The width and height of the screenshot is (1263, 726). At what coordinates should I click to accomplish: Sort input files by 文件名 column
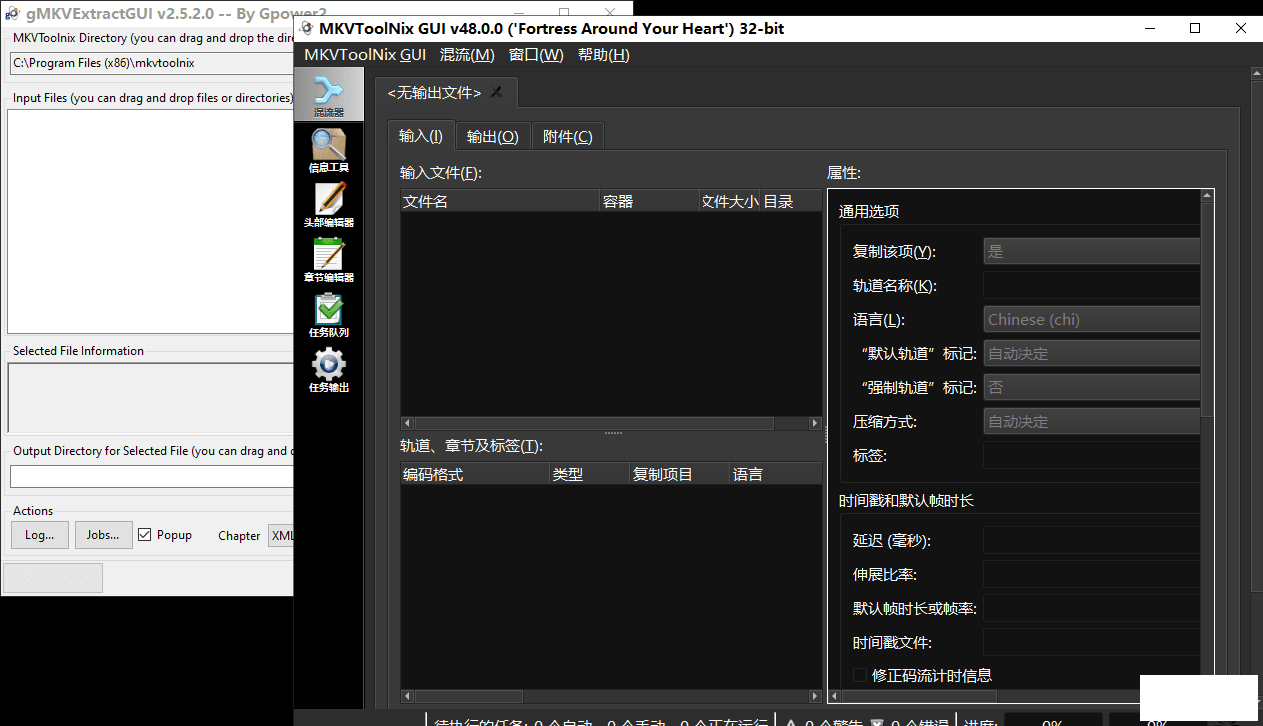500,201
